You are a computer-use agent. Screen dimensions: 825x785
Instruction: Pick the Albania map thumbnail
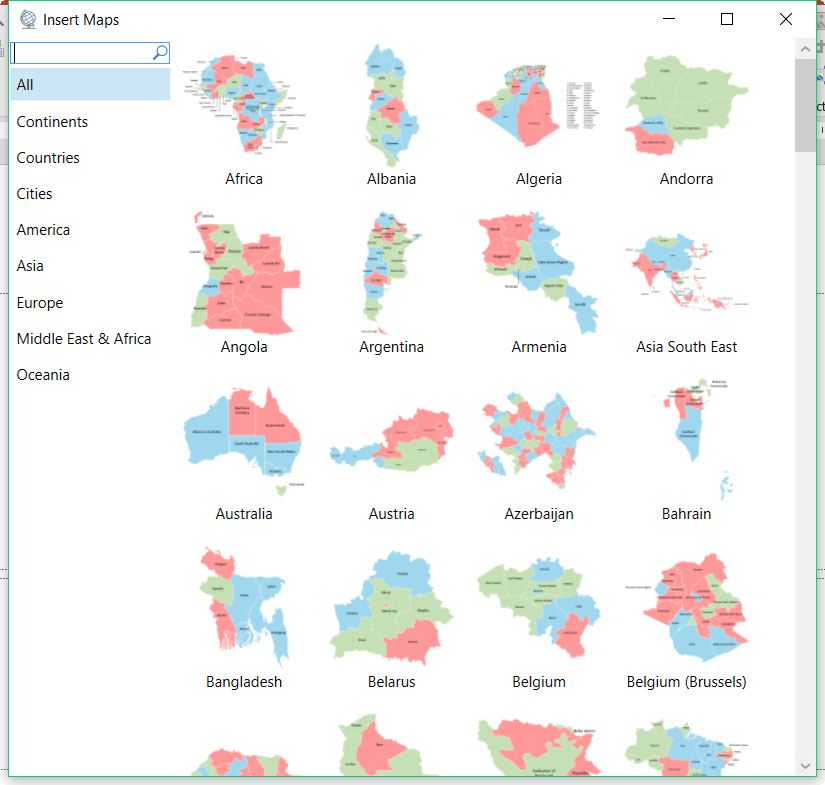[x=391, y=105]
